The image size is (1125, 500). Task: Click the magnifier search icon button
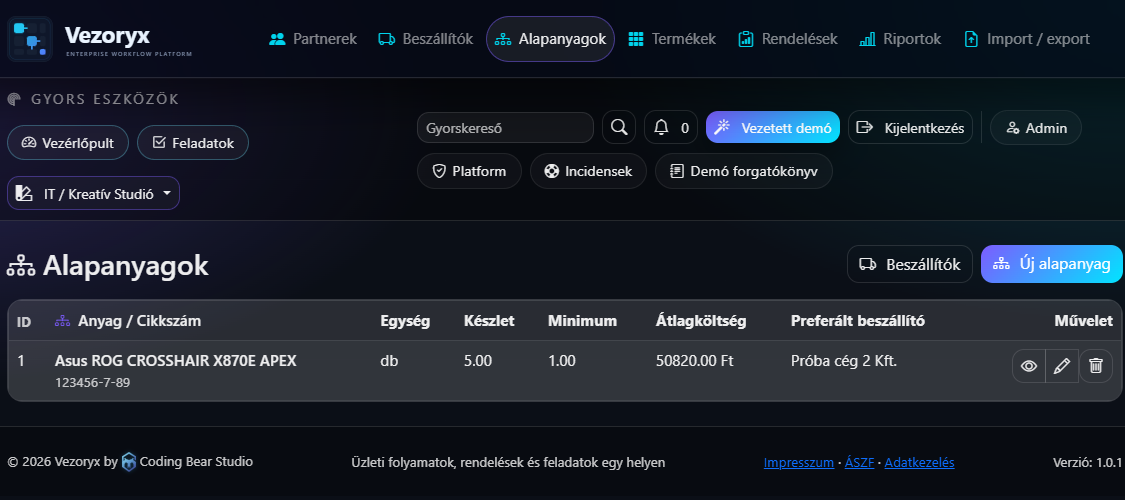[x=618, y=127]
